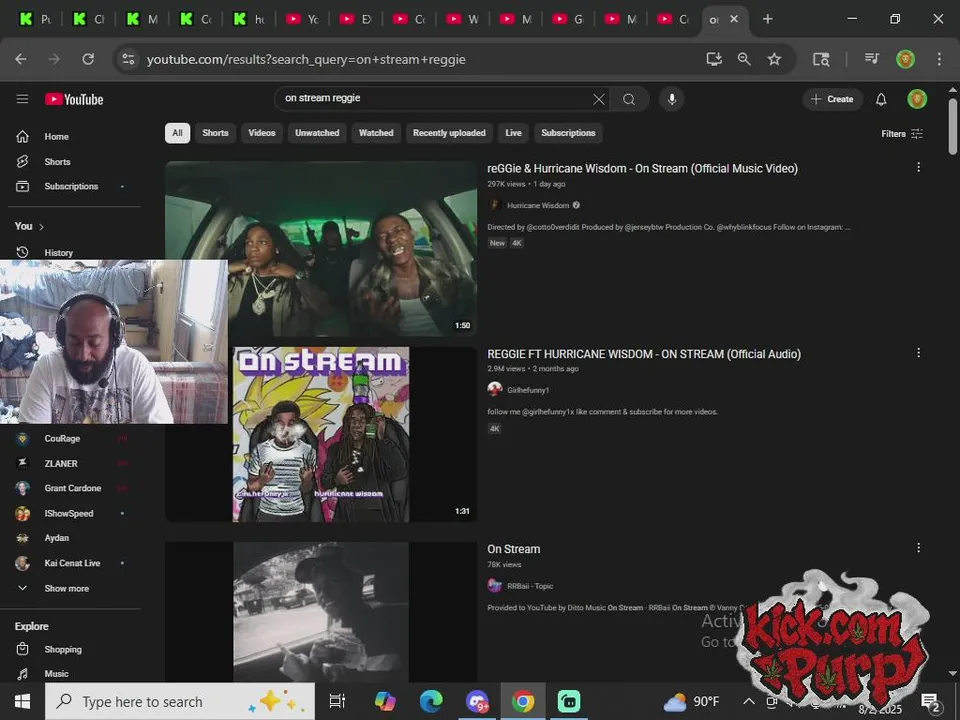This screenshot has width=960, height=720.
Task: Go back in the browser
Action: [x=21, y=59]
